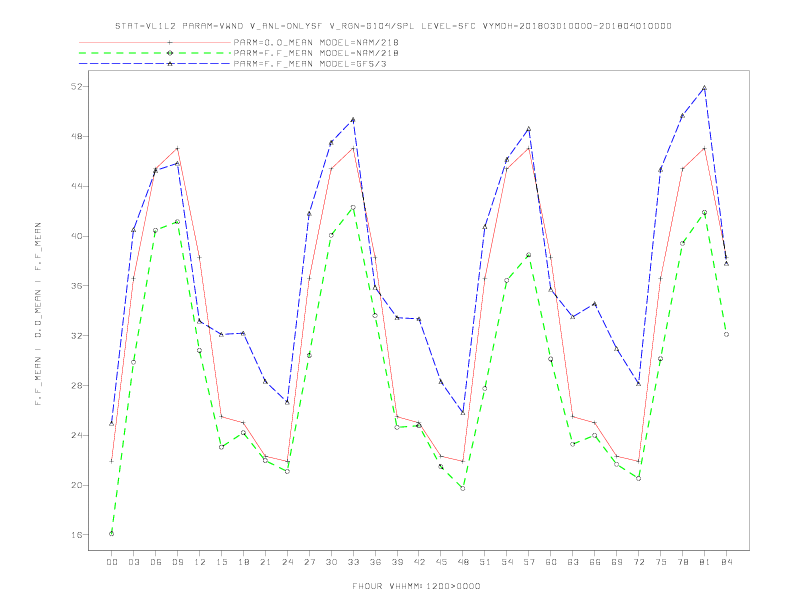
Task: Click x-axis tick label 24
Action: coord(287,562)
